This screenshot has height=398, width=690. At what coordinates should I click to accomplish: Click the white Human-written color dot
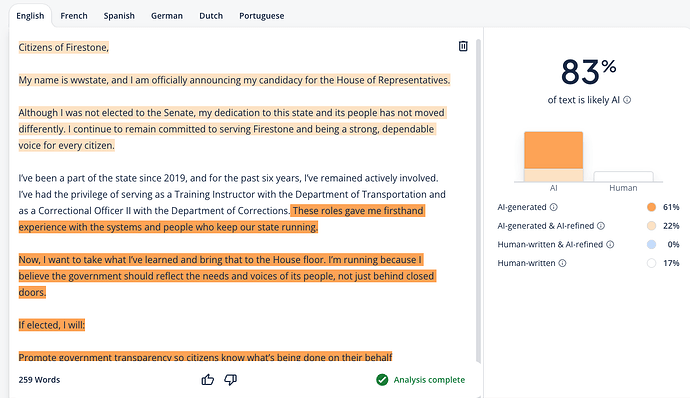pyautogui.click(x=651, y=263)
